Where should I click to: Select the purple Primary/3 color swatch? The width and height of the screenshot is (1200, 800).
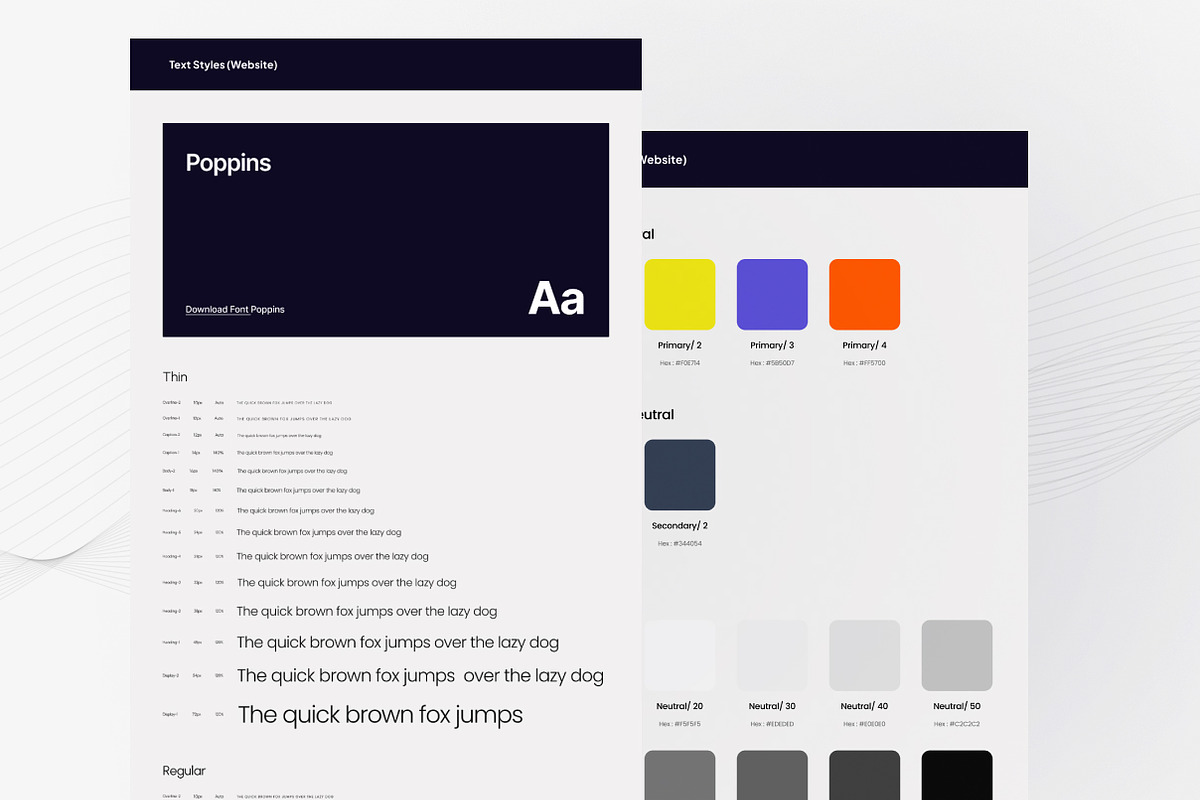[772, 294]
